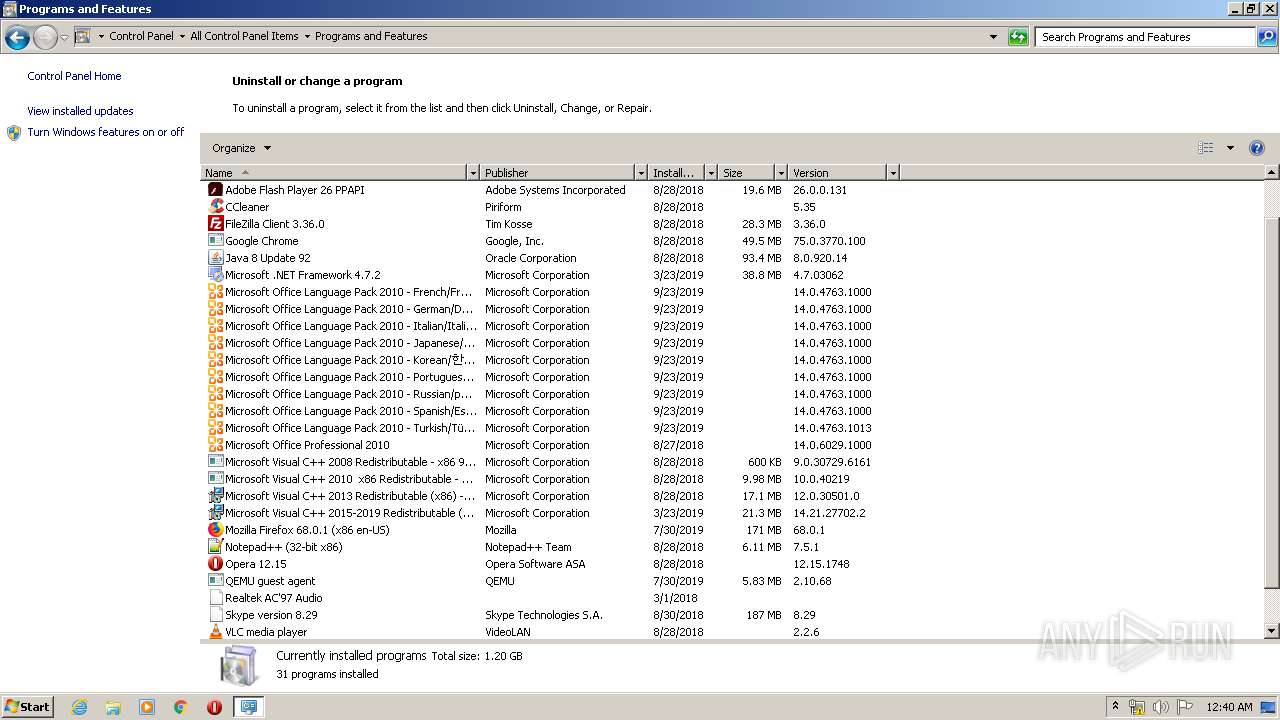Screen dimensions: 1280x720
Task: Open the Control Panel Home link
Action: pyautogui.click(x=74, y=76)
